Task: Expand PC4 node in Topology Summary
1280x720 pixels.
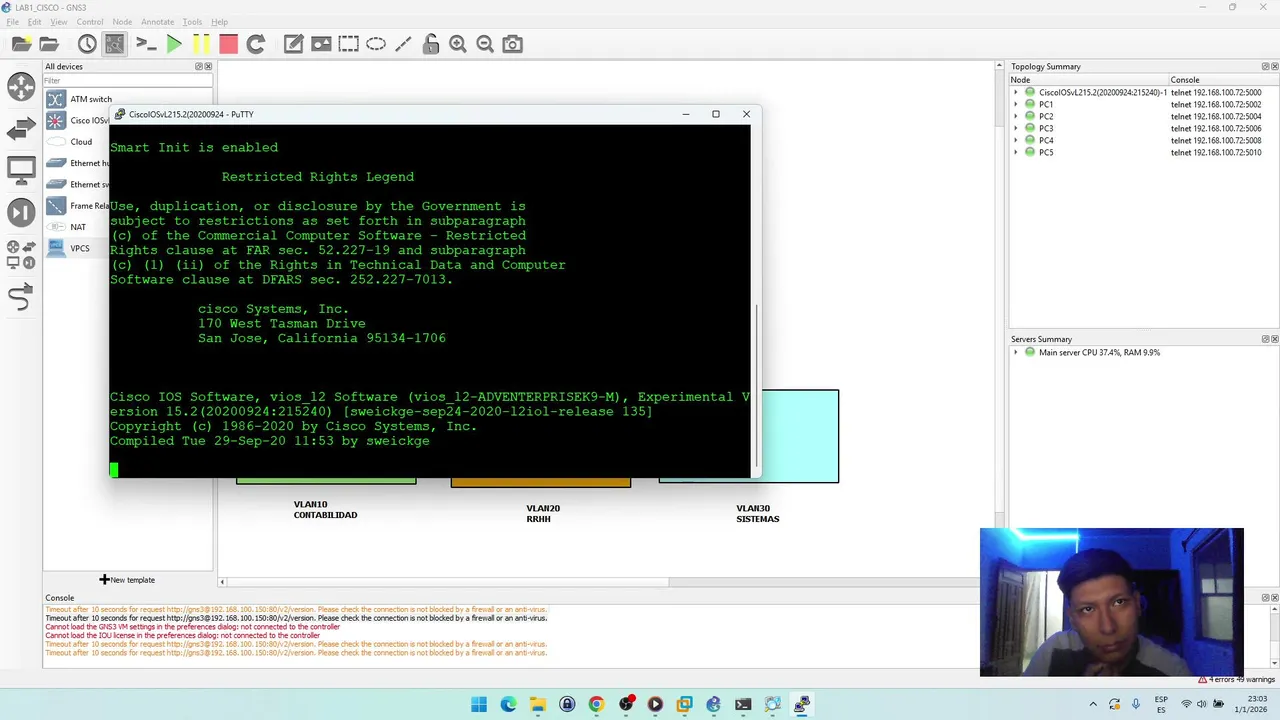Action: click(x=1016, y=140)
